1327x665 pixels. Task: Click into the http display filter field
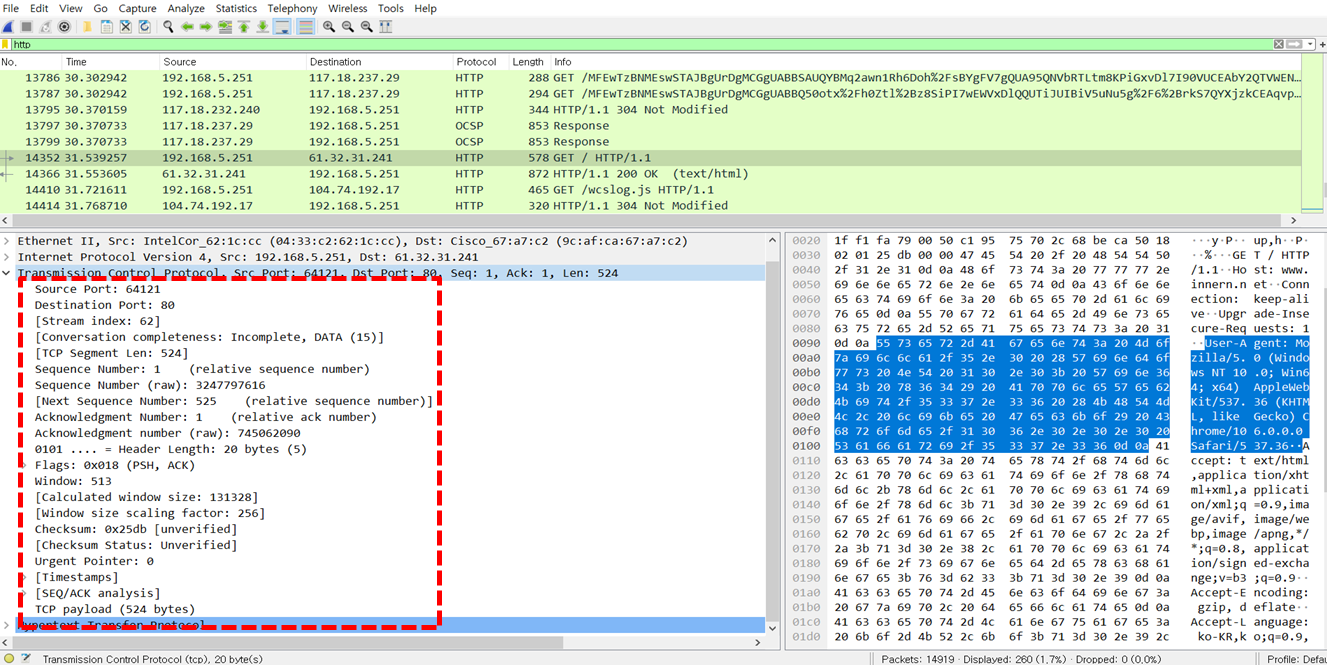click(640, 44)
